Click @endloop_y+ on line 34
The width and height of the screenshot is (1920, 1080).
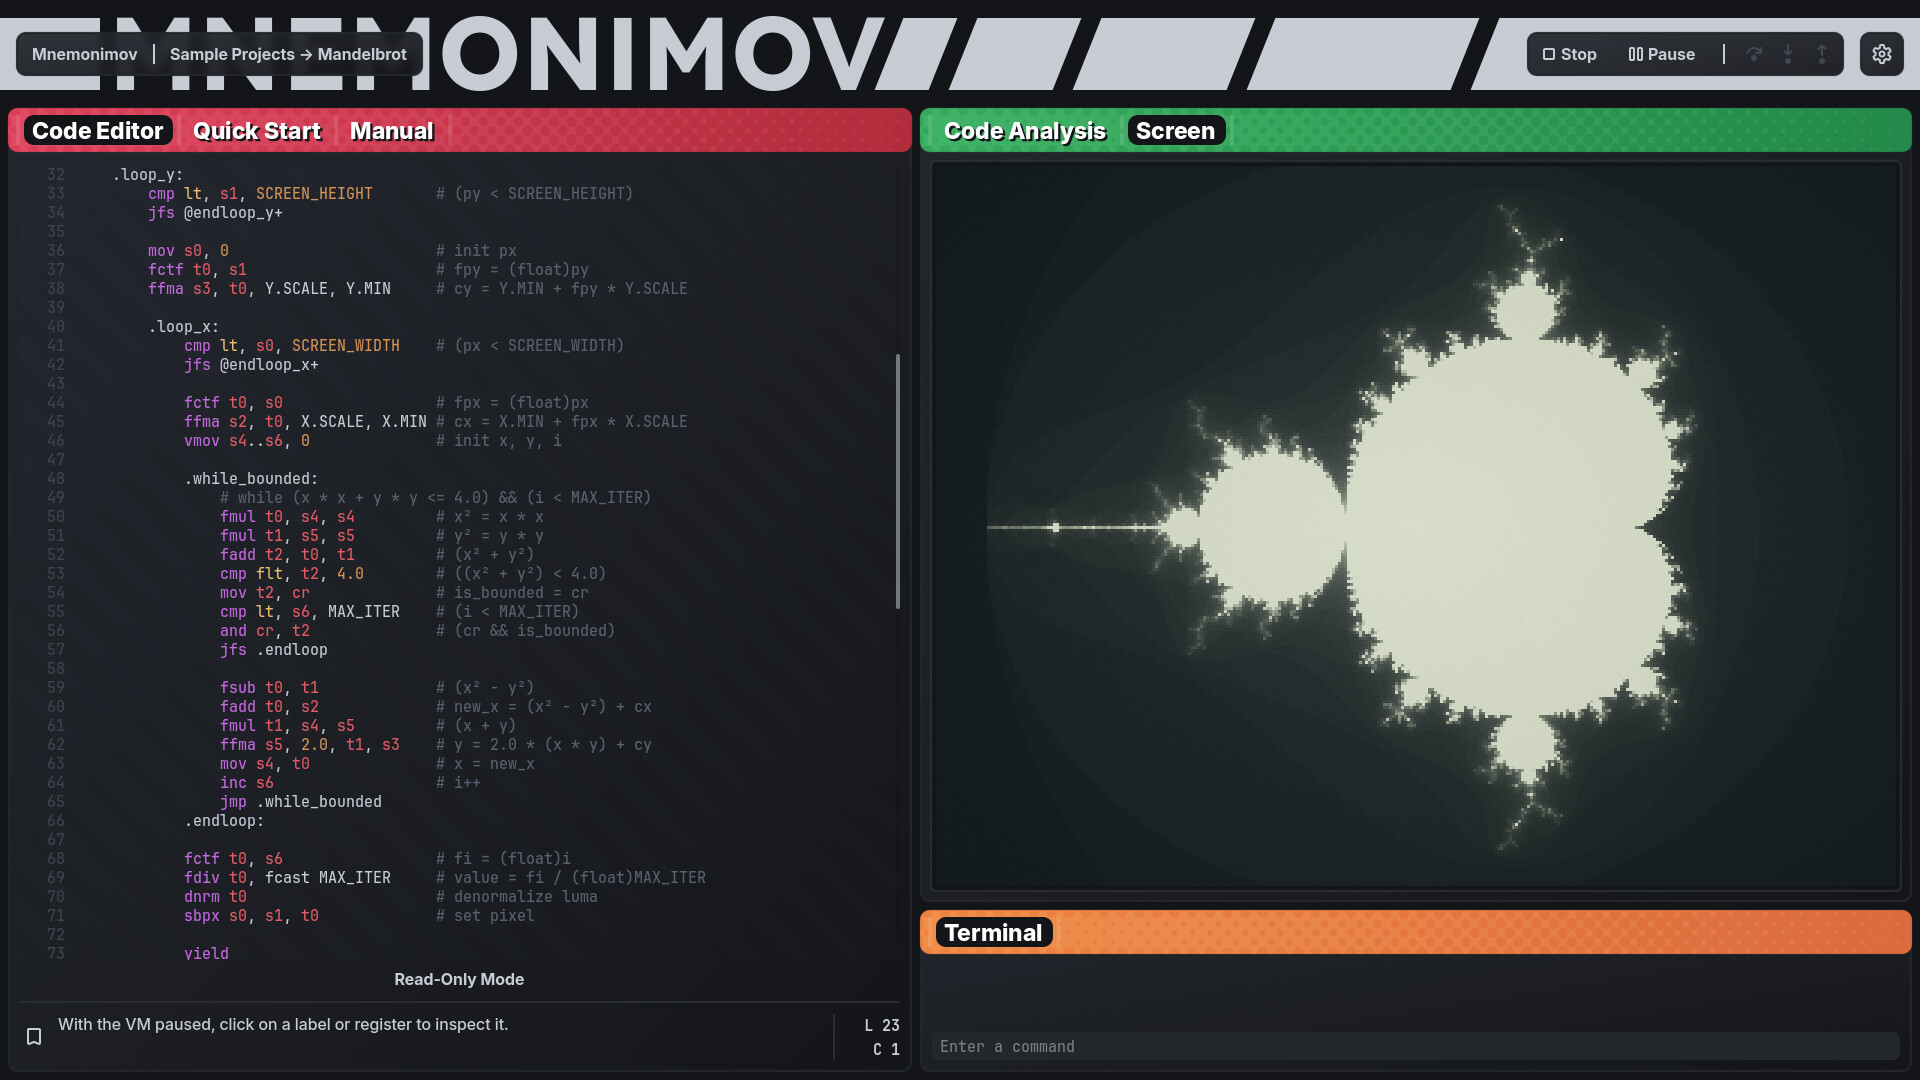click(x=233, y=213)
